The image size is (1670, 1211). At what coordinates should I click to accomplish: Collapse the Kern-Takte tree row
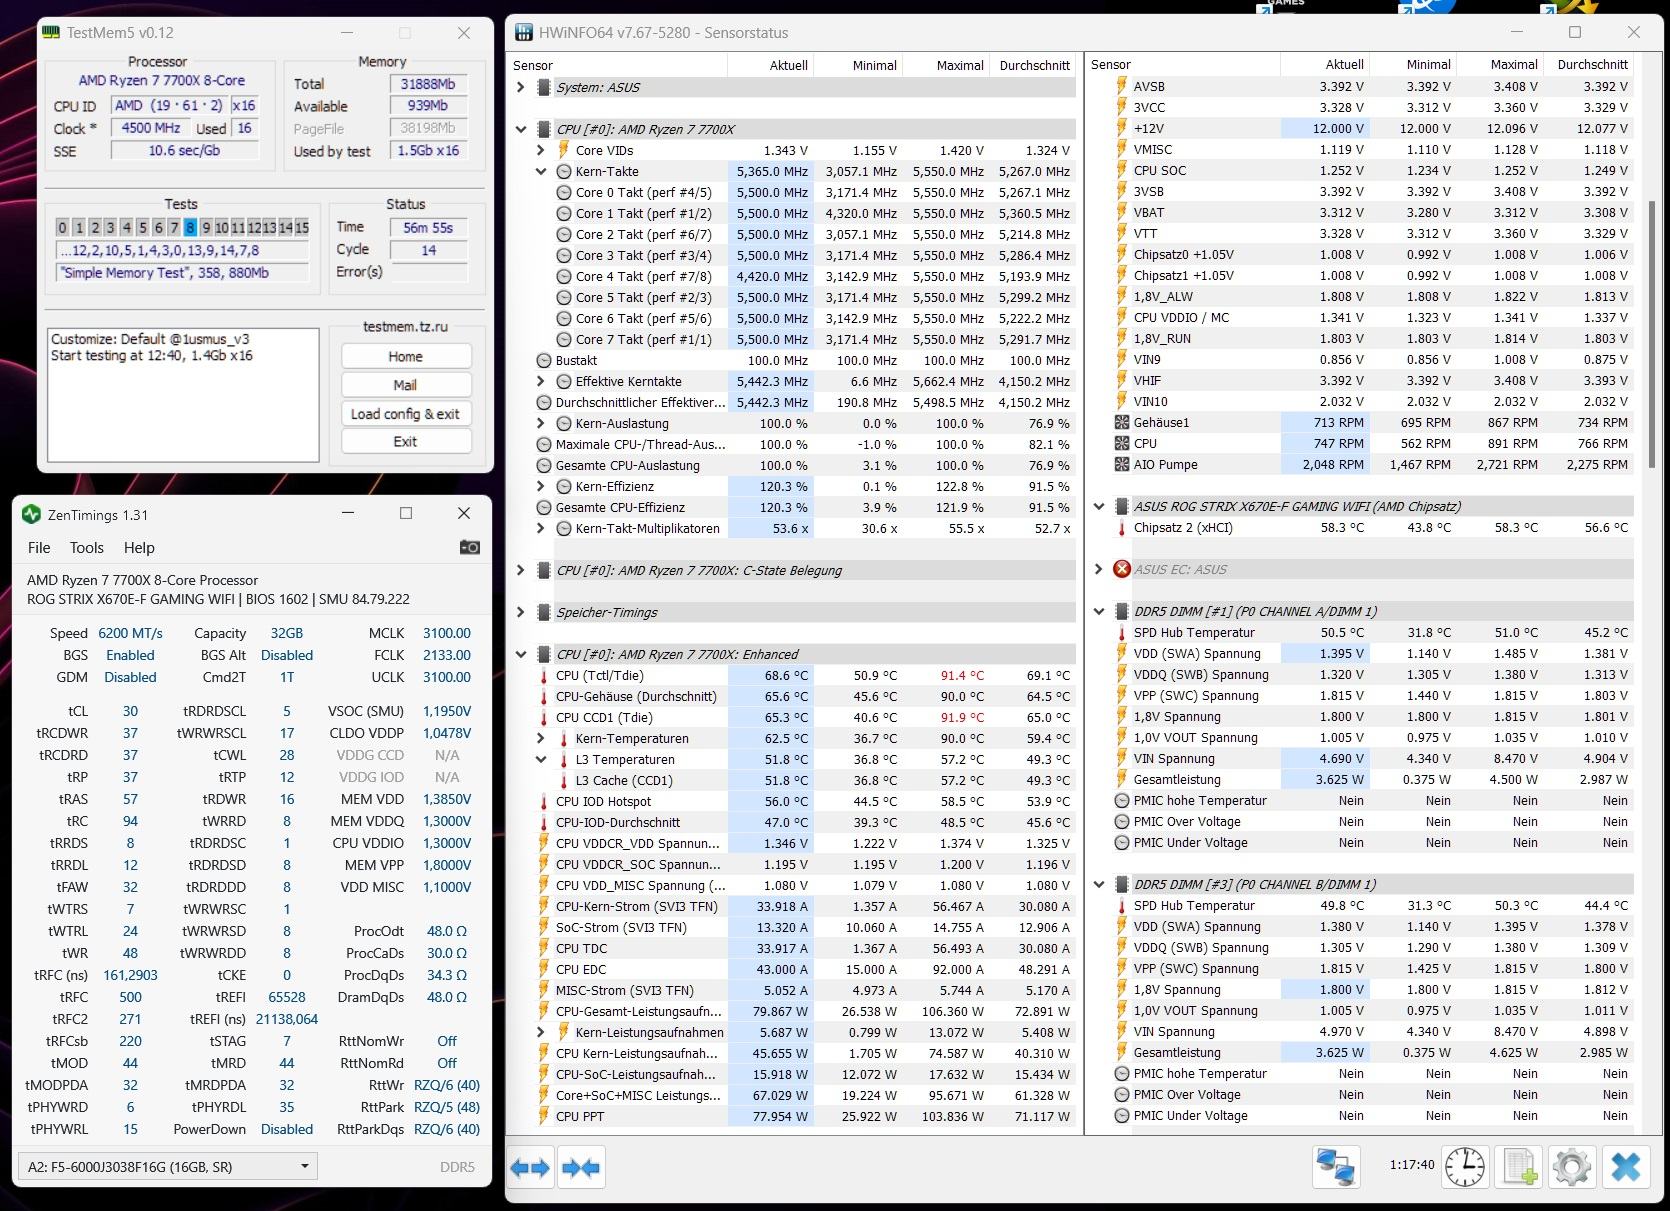point(541,171)
